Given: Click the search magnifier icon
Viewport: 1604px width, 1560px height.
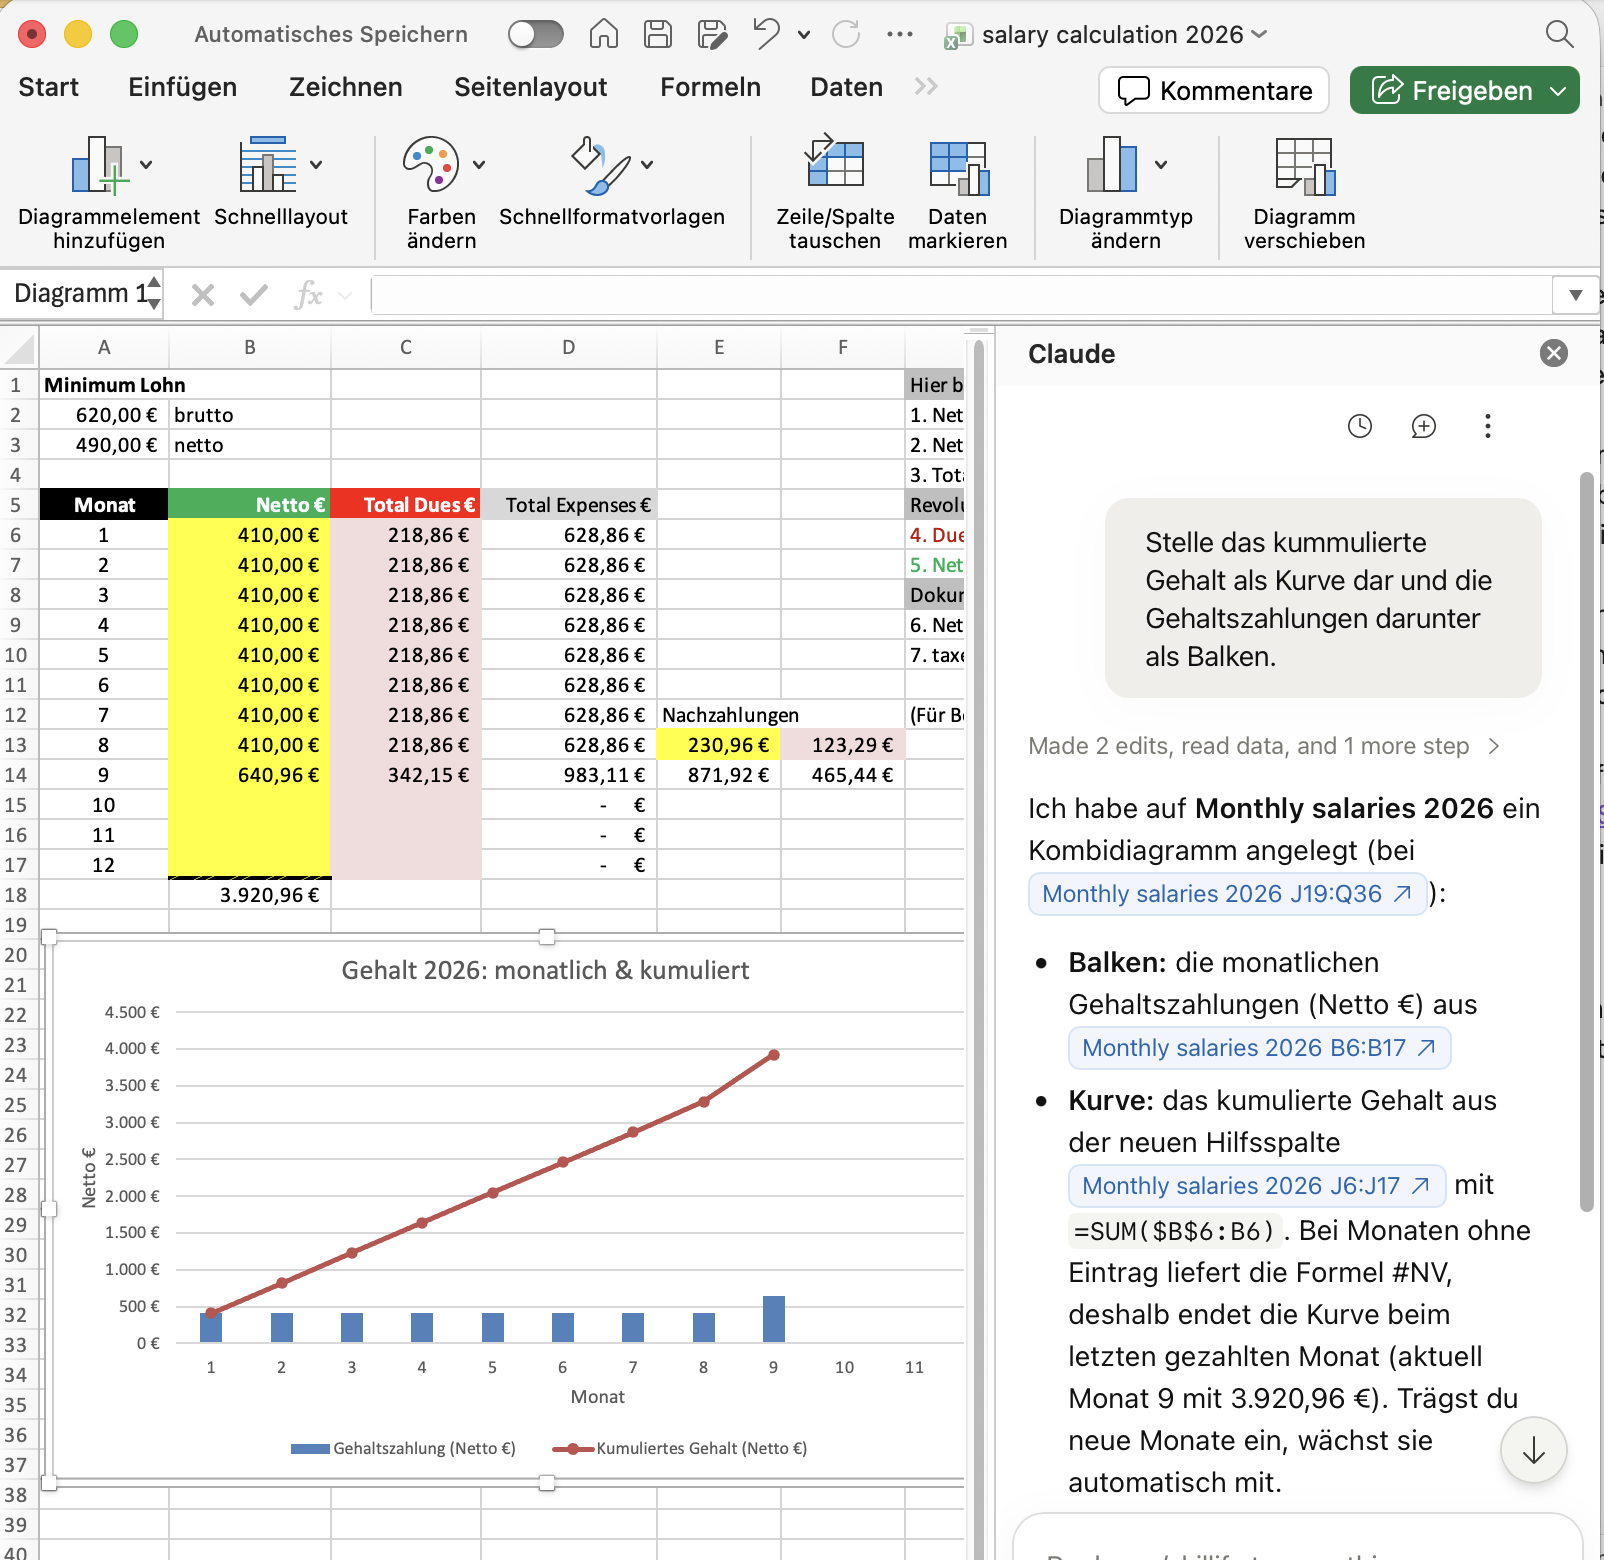Looking at the screenshot, I should pyautogui.click(x=1559, y=34).
